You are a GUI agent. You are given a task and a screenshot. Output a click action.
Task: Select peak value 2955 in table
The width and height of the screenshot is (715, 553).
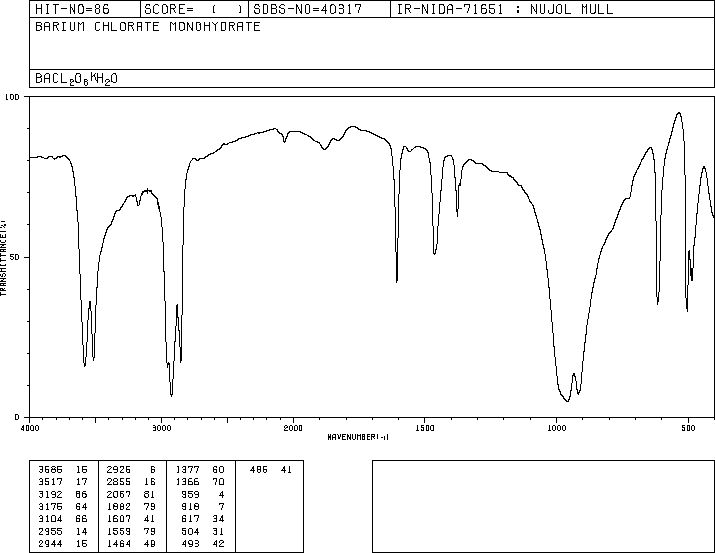50,532
